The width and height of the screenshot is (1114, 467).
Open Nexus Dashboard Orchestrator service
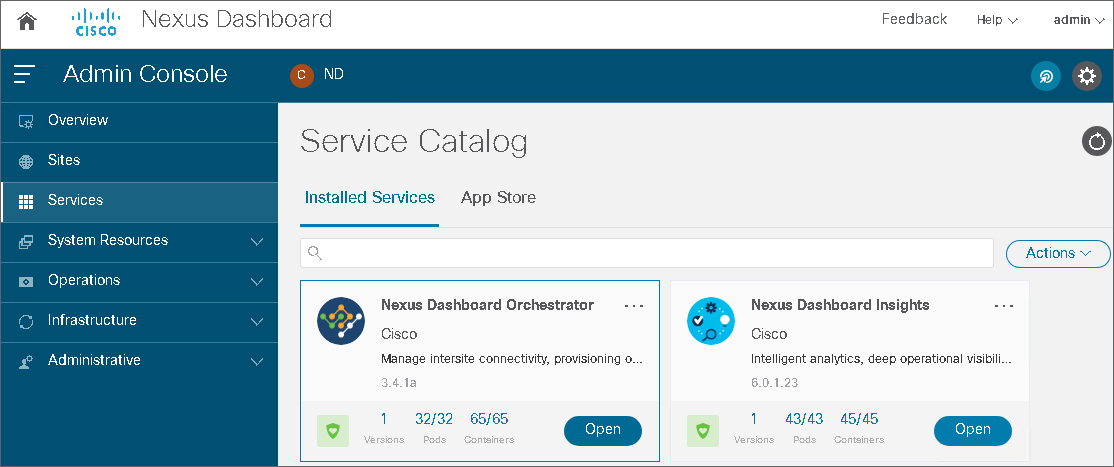click(x=603, y=430)
